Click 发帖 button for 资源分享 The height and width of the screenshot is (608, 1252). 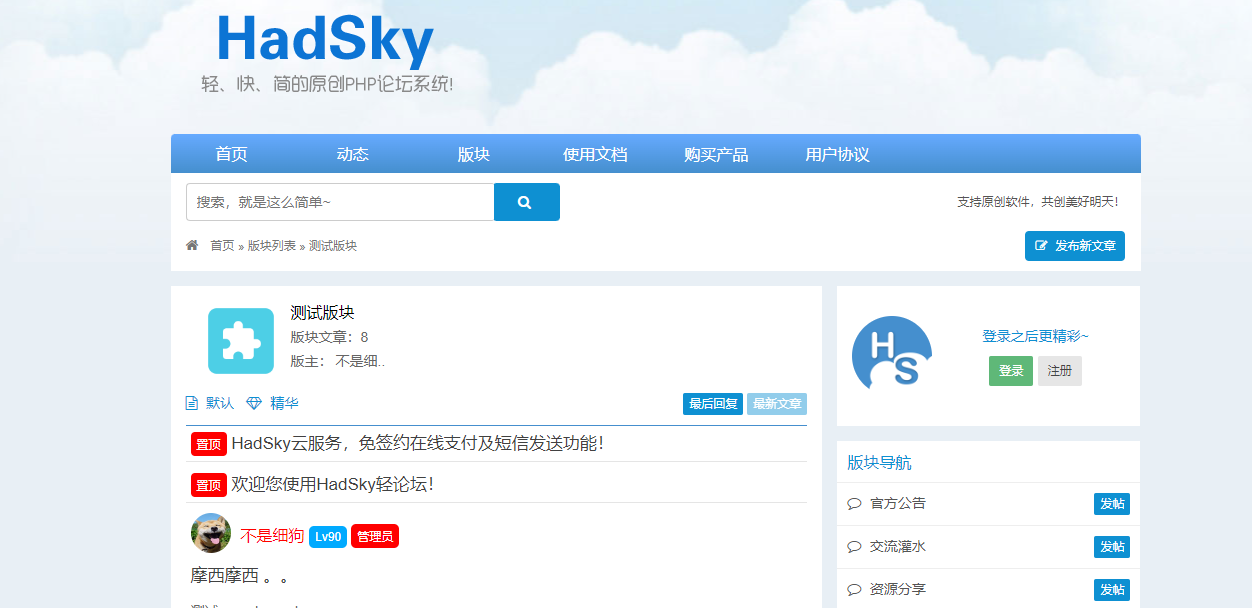(x=1112, y=590)
